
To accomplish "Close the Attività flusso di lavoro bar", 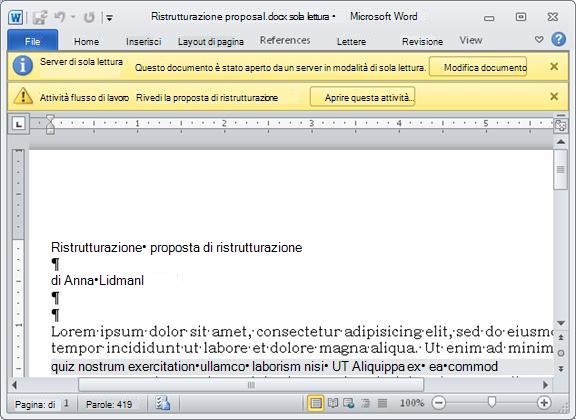I will (x=554, y=97).
